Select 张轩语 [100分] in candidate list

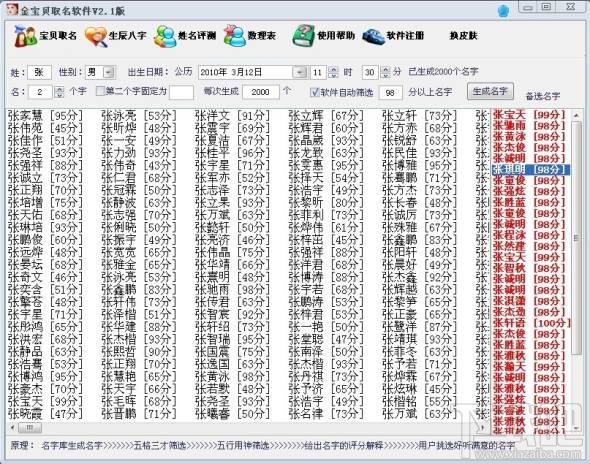532,323
